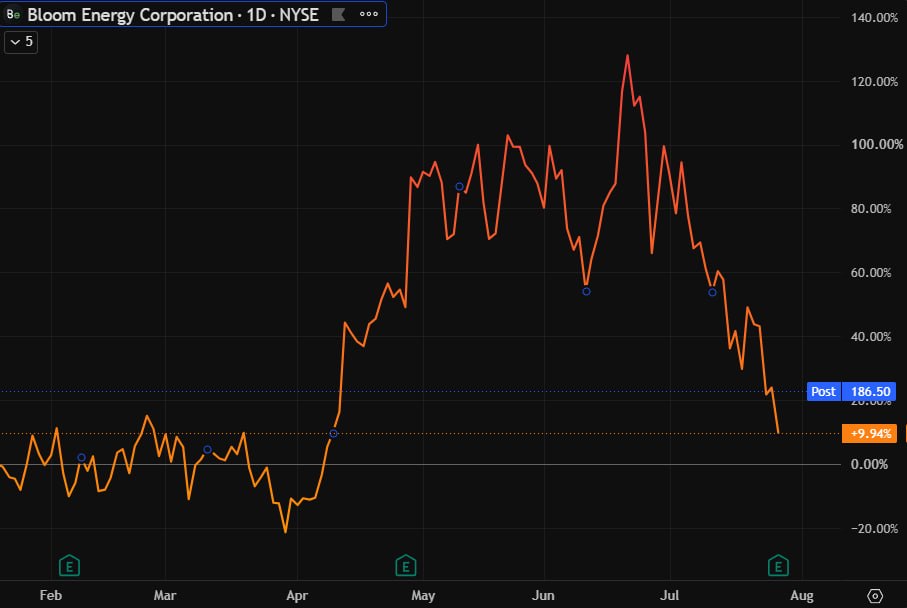Click the earnings E marker before Aug

tap(778, 565)
